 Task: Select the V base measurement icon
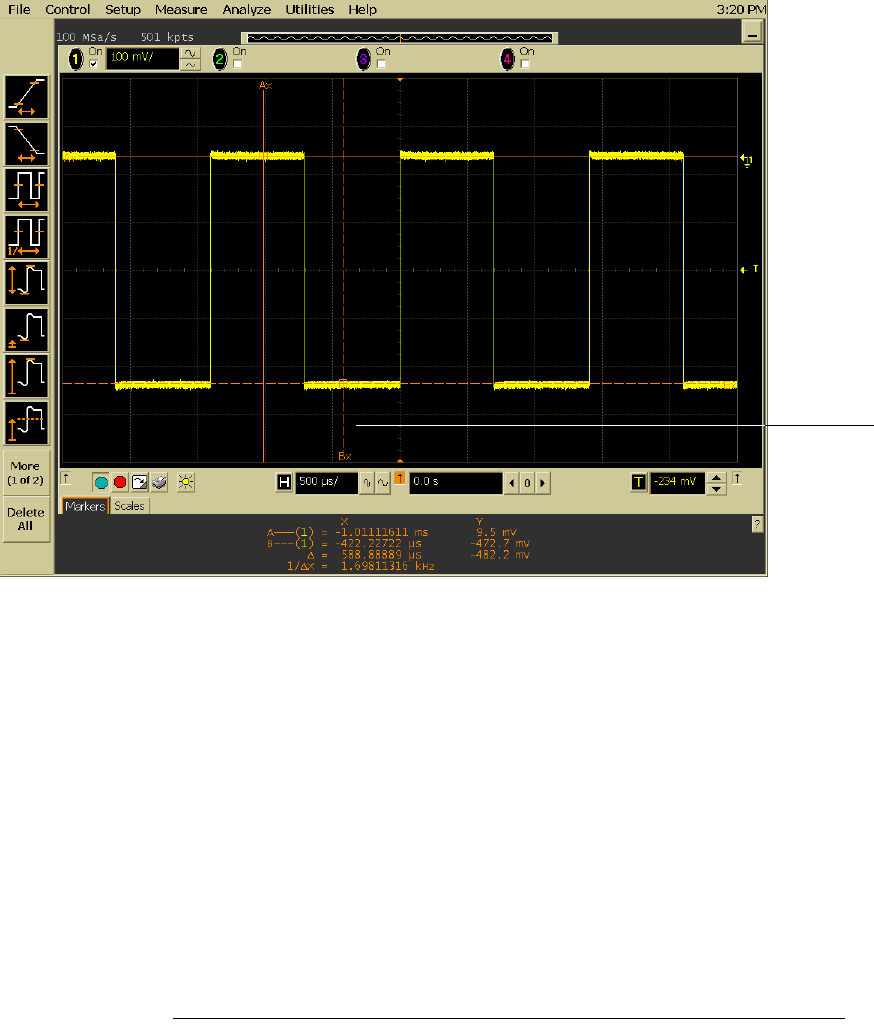[27, 329]
